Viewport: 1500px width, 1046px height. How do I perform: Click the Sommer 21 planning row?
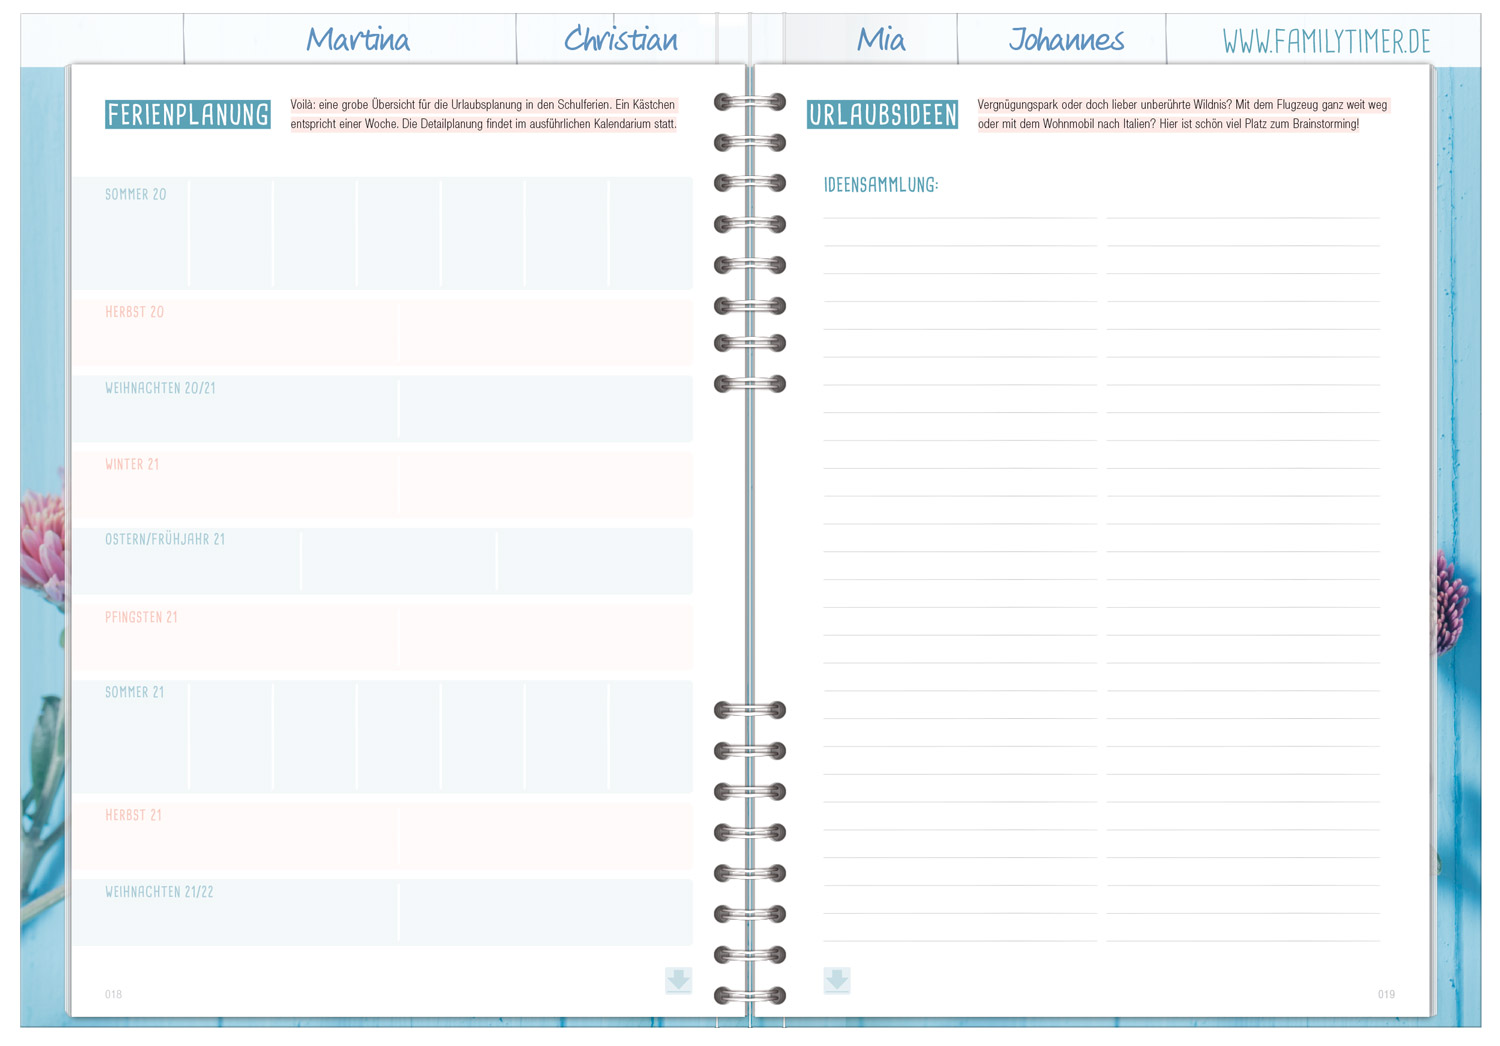coord(382,737)
